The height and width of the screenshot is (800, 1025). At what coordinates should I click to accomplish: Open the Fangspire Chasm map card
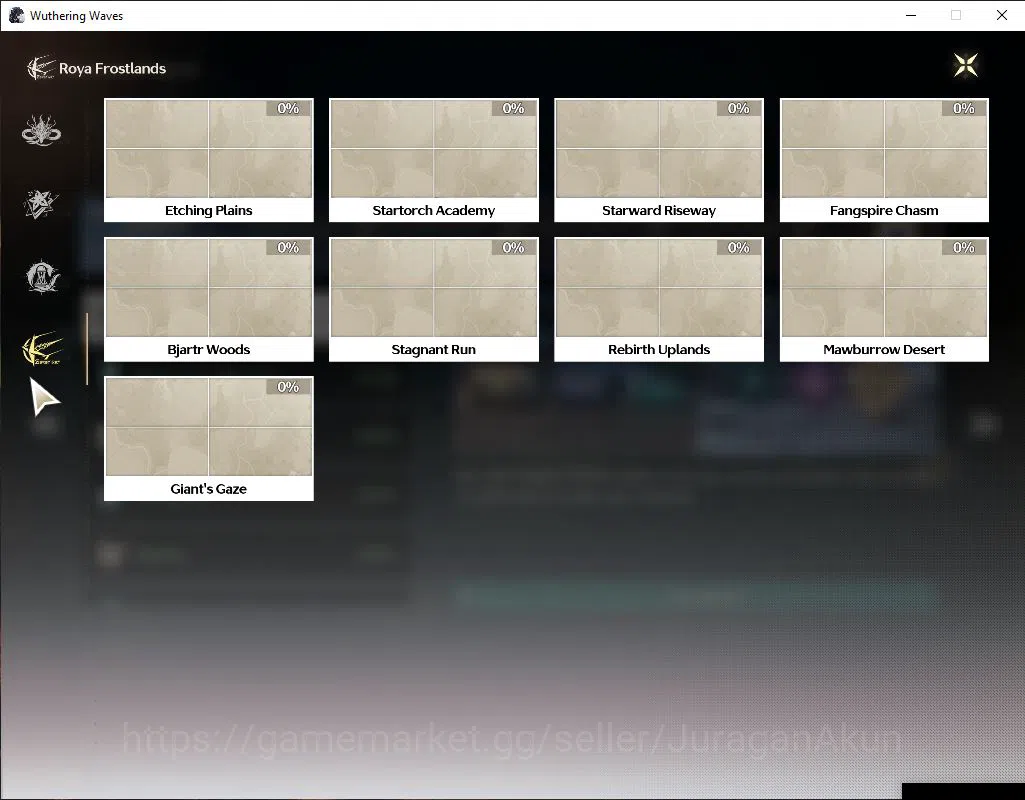coord(884,160)
